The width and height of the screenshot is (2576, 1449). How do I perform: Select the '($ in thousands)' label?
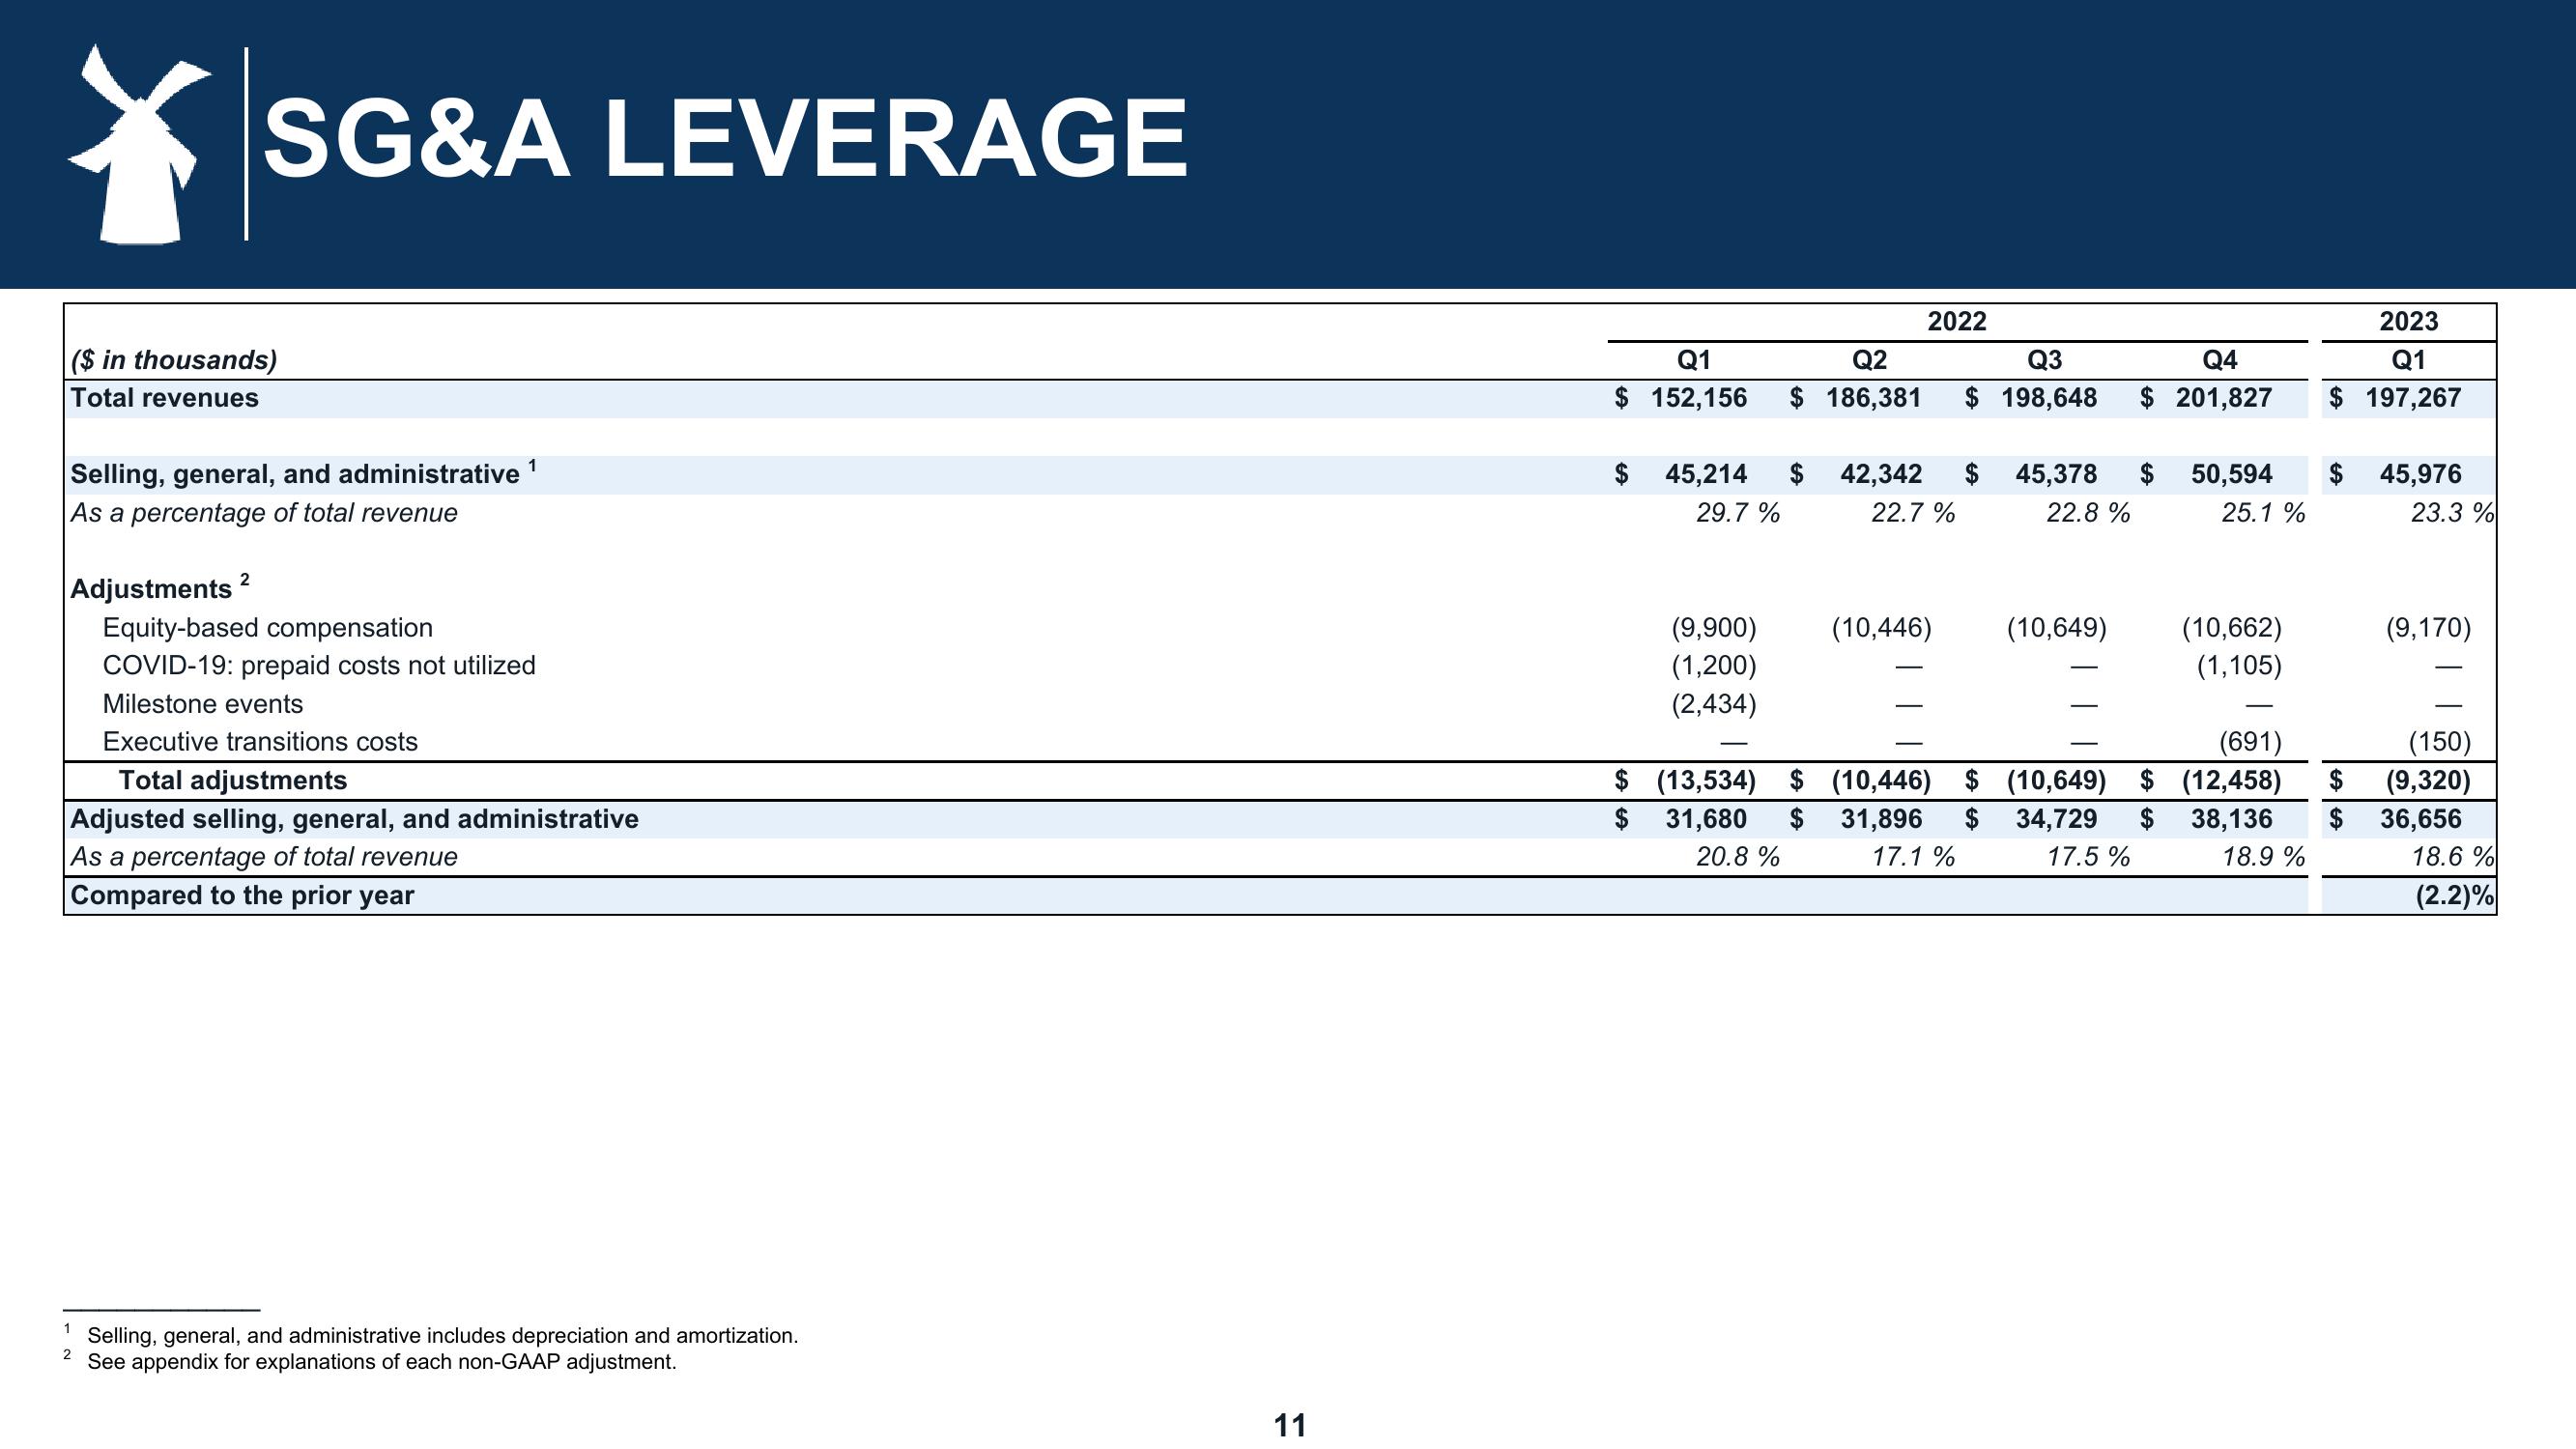pyautogui.click(x=174, y=360)
